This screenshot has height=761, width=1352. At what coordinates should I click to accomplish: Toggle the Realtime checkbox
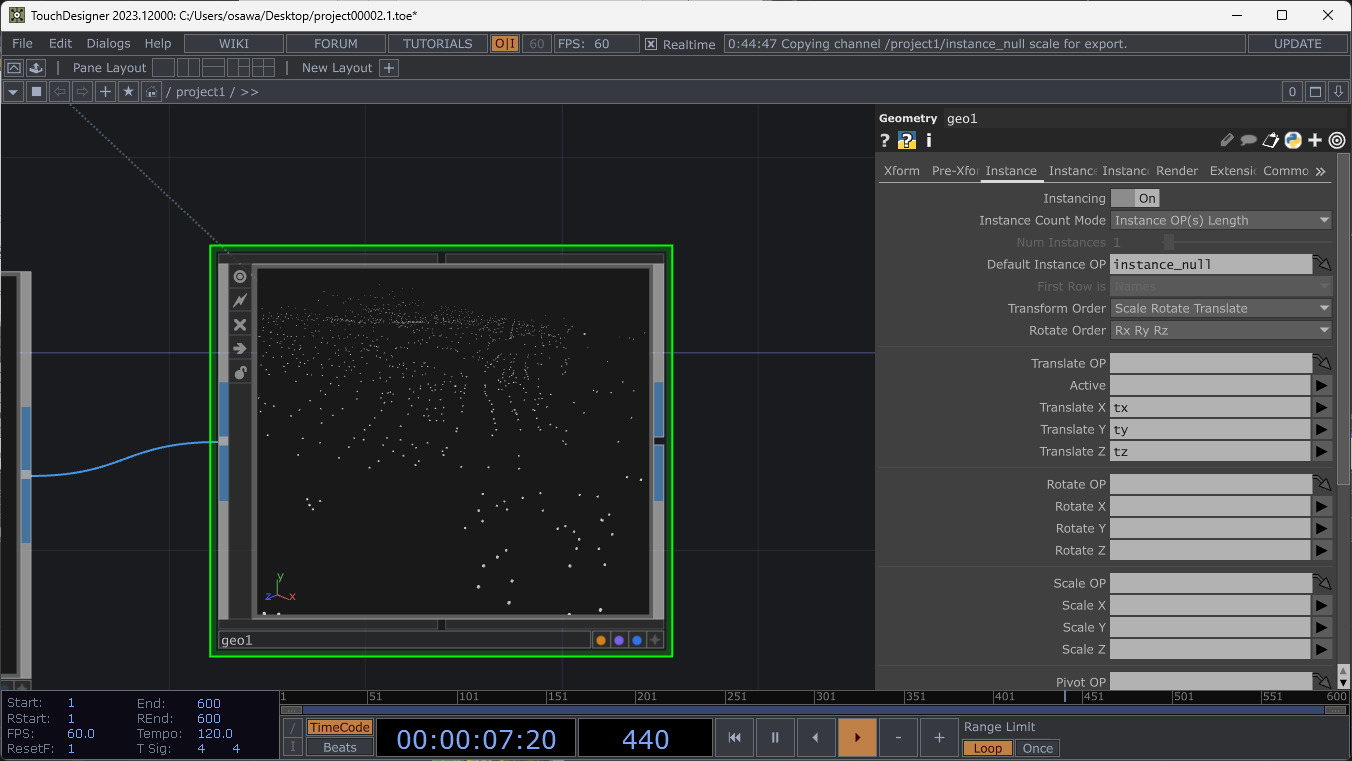(651, 44)
